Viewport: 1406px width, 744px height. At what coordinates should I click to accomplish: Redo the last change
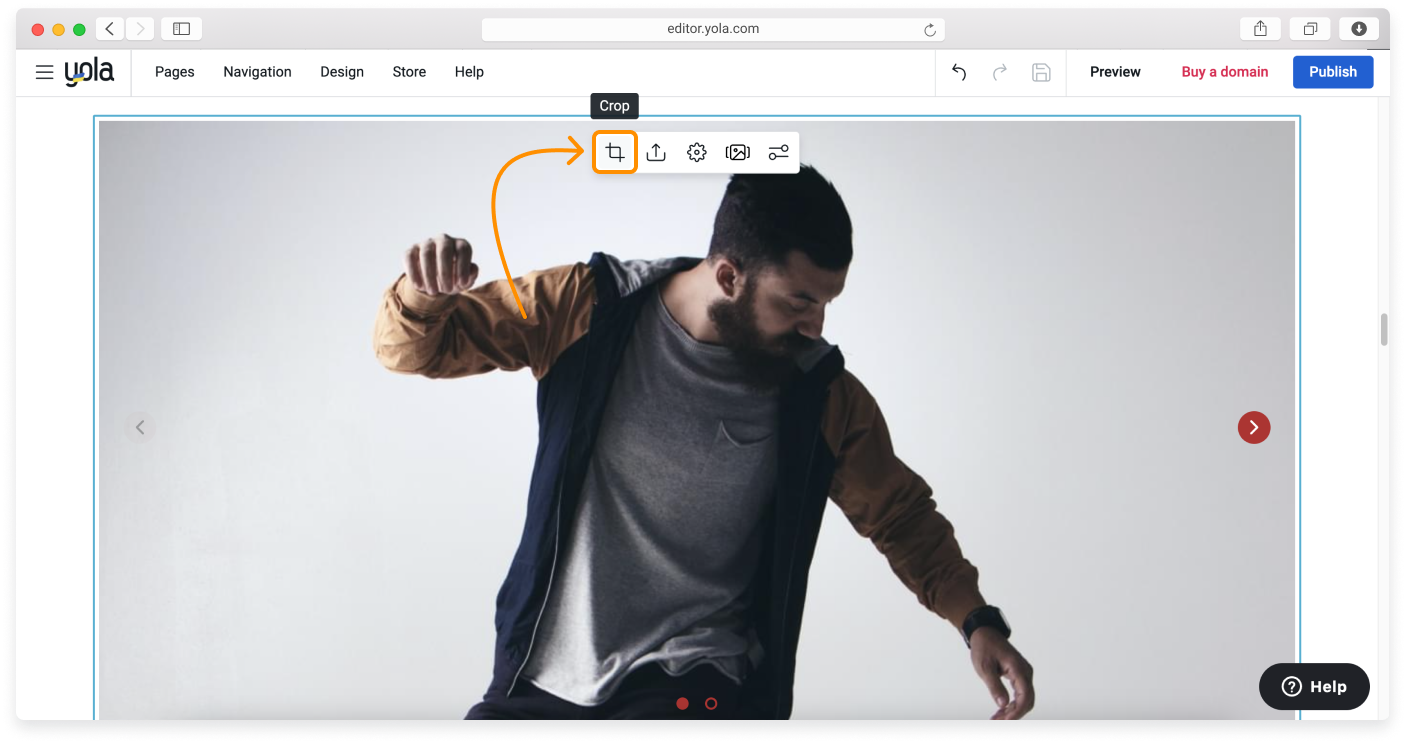click(999, 72)
